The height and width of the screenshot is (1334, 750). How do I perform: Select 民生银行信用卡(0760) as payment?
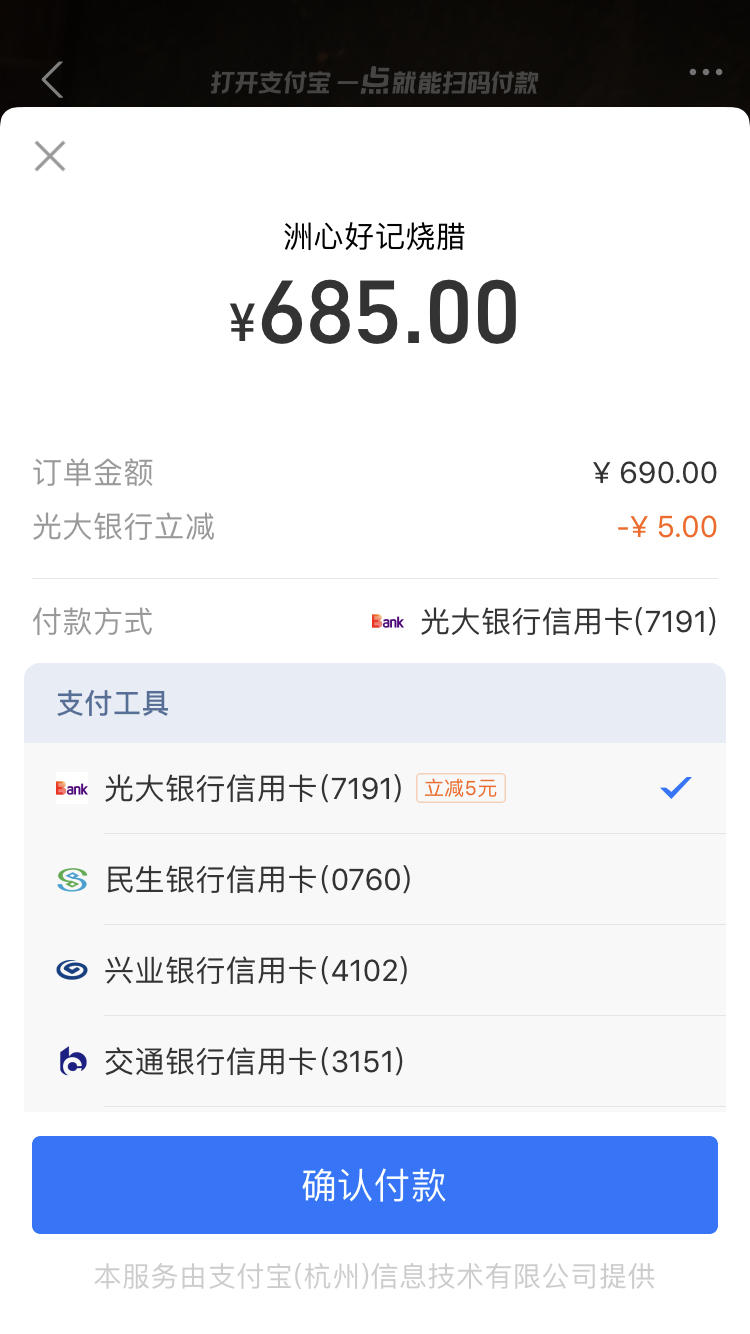click(375, 879)
